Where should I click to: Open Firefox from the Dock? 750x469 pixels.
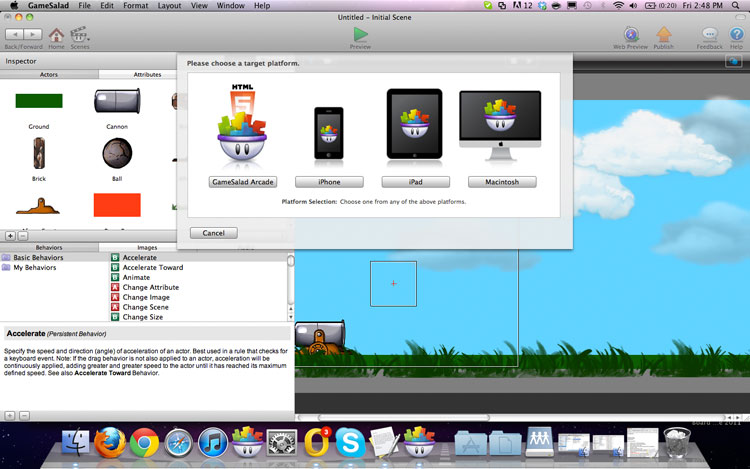109,443
